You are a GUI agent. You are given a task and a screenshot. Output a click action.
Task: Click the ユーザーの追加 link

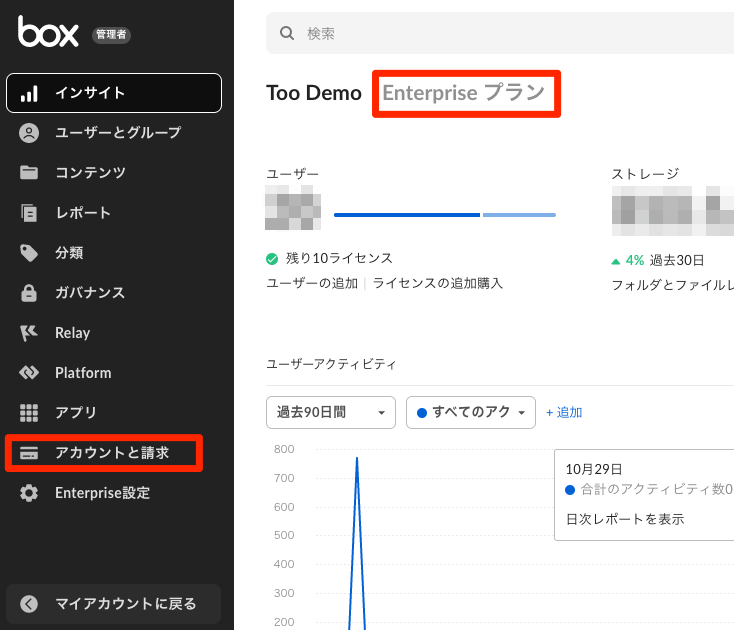(x=312, y=283)
